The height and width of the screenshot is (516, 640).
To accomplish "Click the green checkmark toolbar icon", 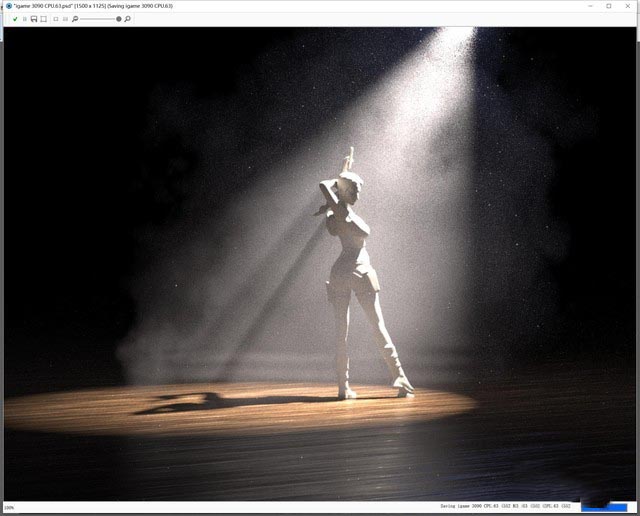I will pos(15,19).
